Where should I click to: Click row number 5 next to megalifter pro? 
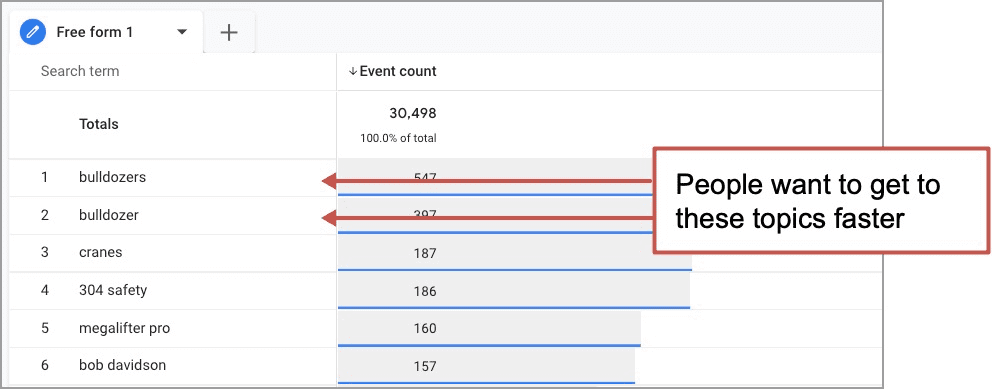click(x=45, y=329)
